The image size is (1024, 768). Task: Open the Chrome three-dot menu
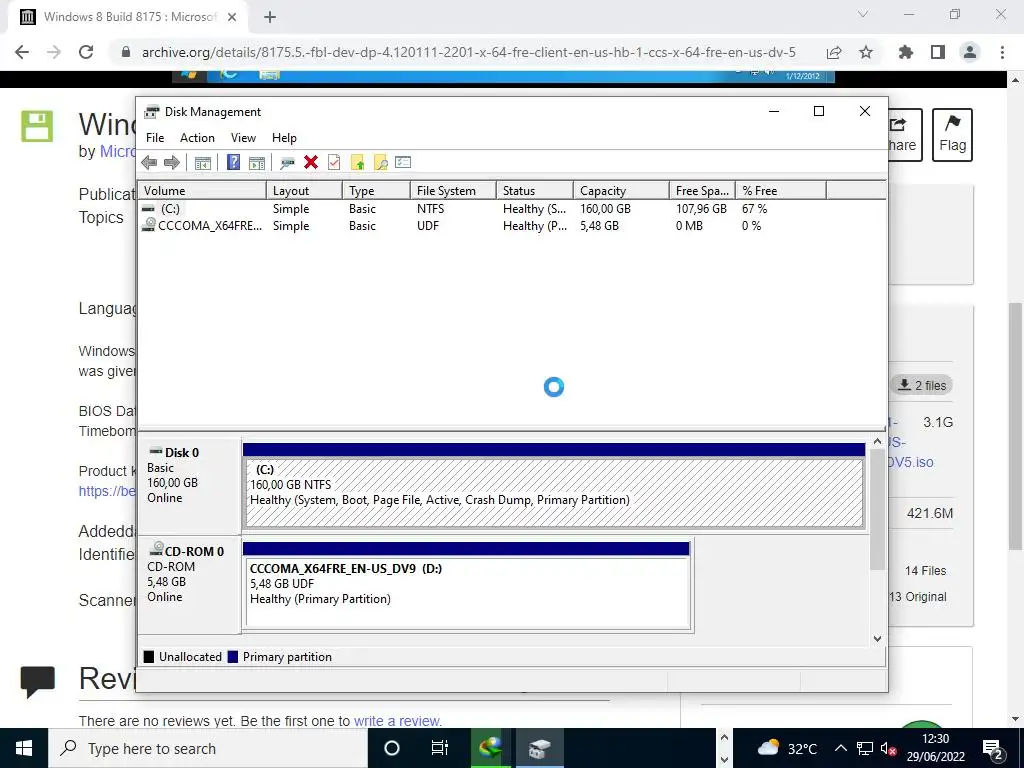[x=1002, y=52]
